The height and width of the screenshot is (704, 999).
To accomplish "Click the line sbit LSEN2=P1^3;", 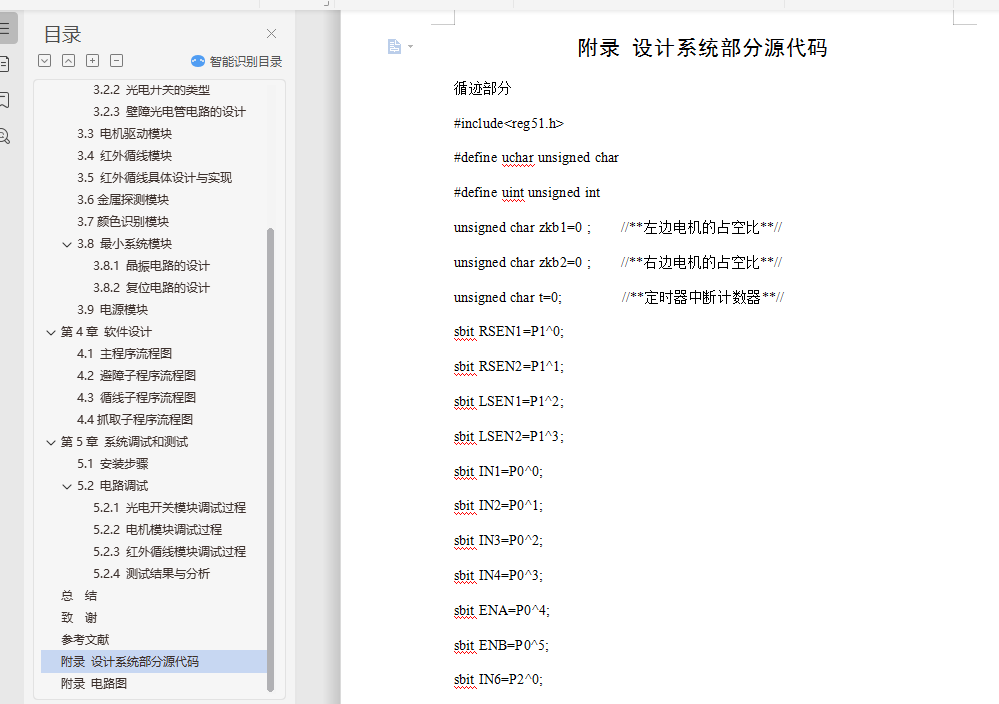I will click(508, 436).
